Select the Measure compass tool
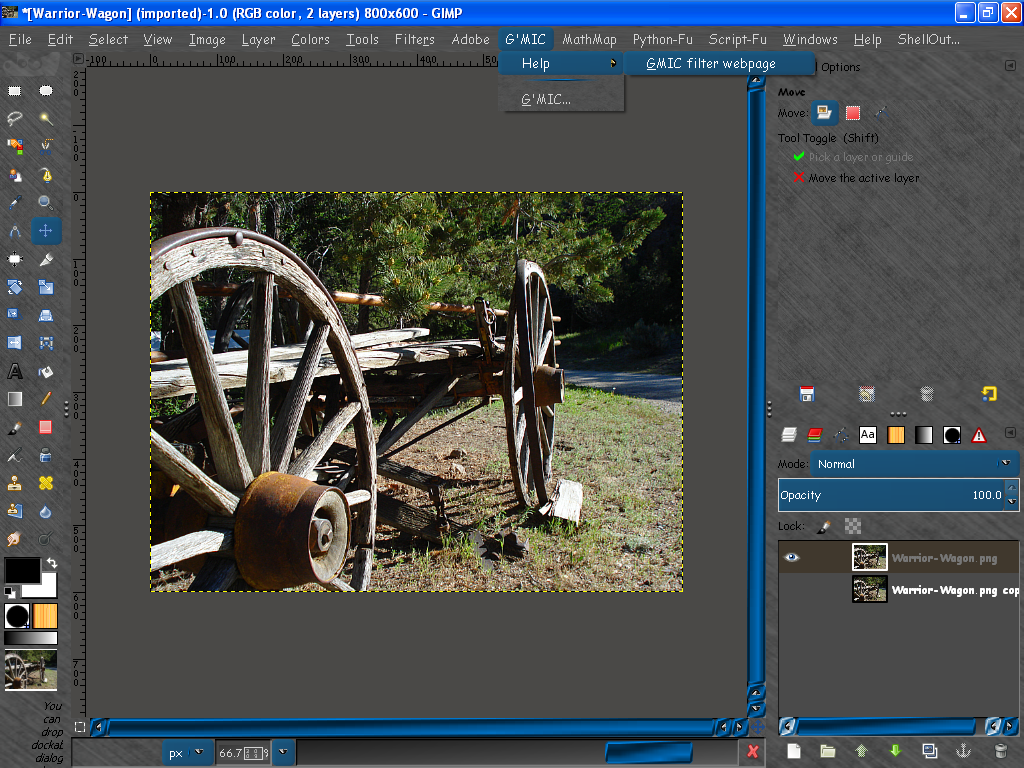 tap(14, 231)
